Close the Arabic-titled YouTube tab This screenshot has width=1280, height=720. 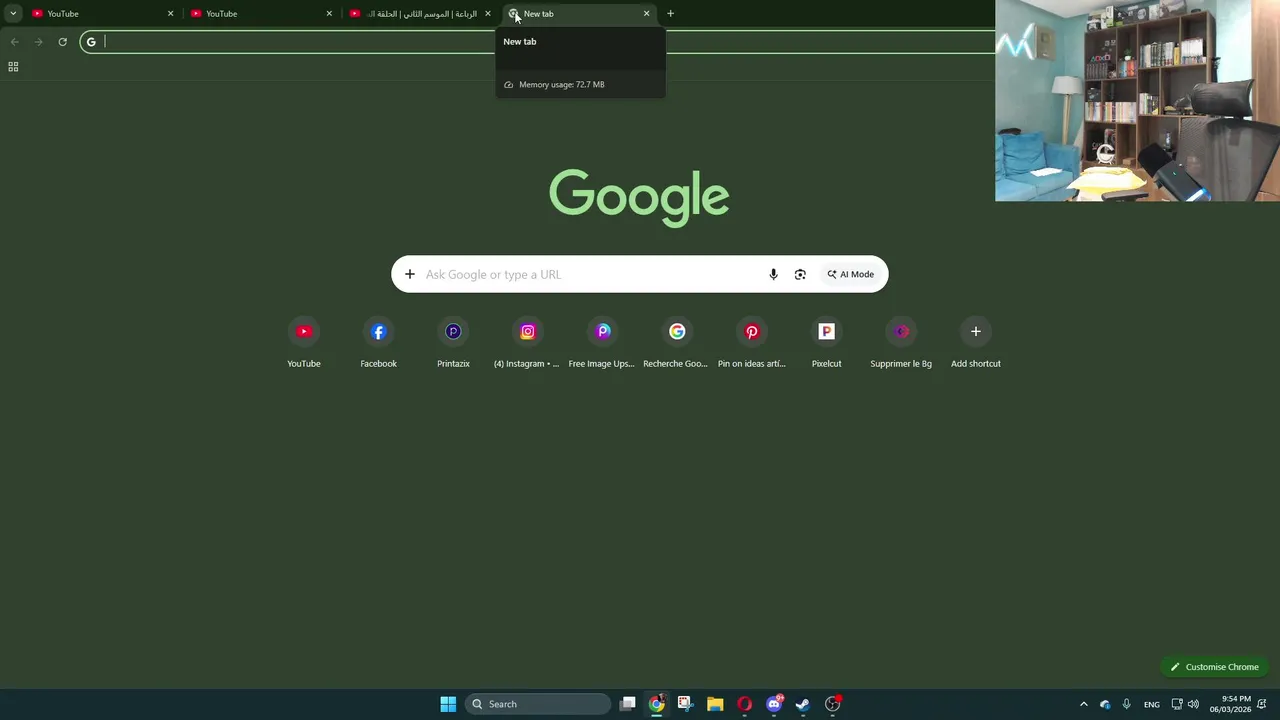tap(488, 14)
